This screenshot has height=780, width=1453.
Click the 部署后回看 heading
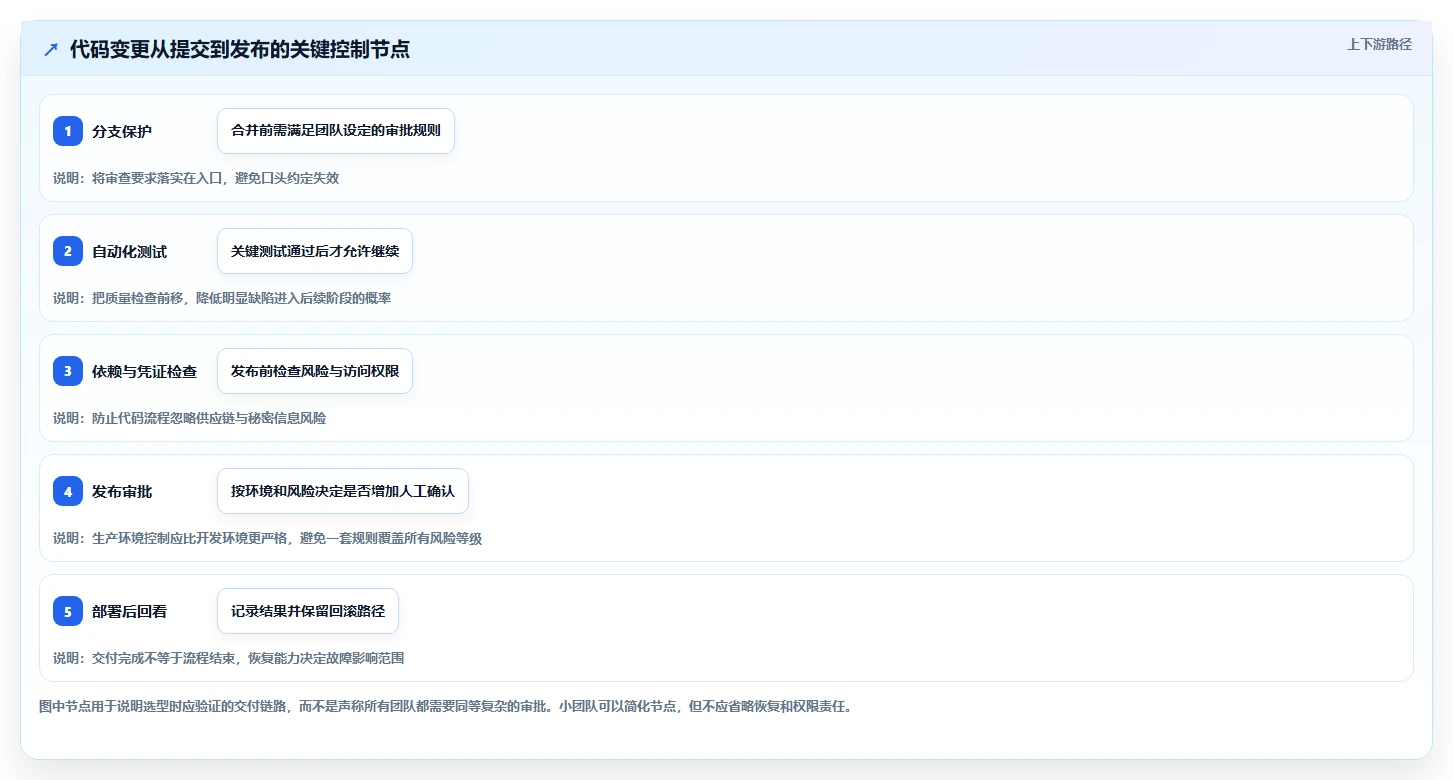coord(130,612)
